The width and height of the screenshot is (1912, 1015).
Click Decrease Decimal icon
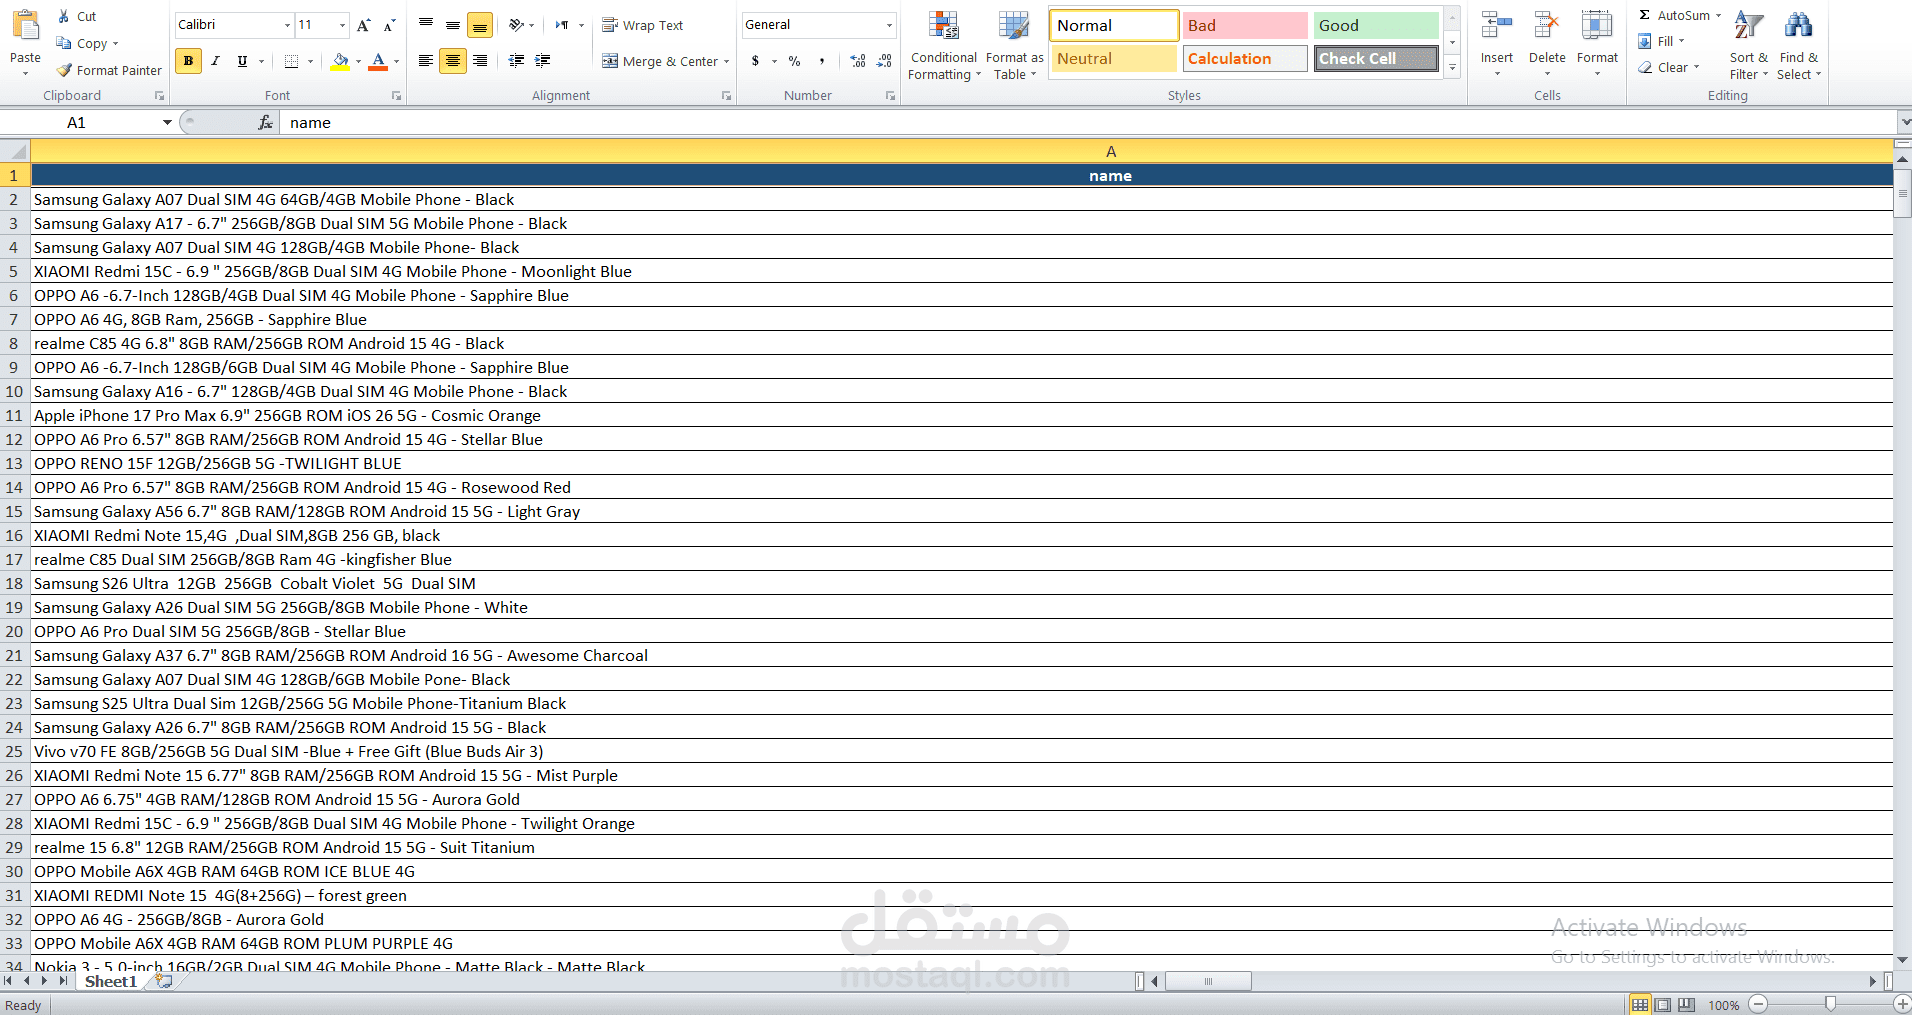(x=884, y=61)
